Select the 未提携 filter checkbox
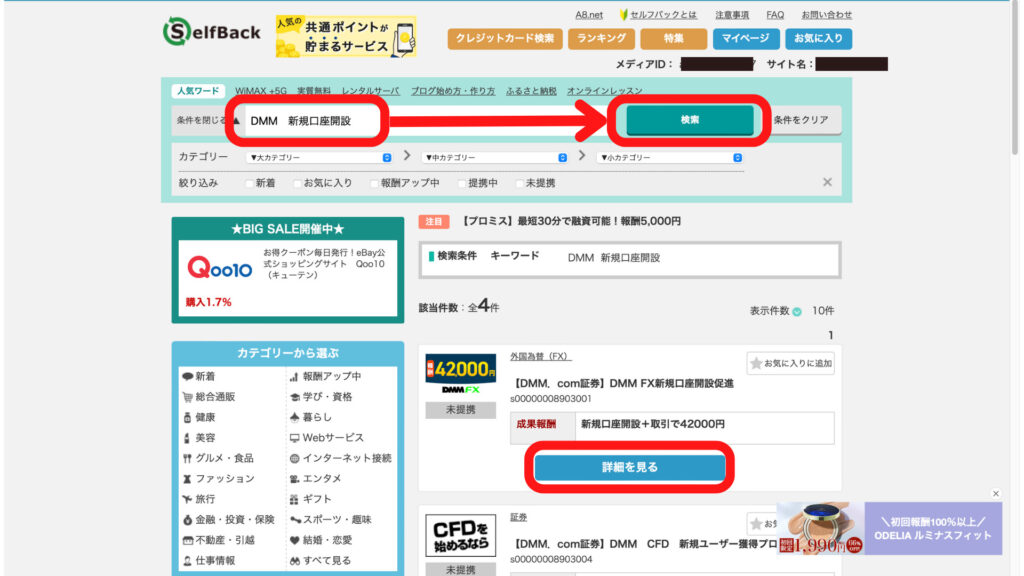This screenshot has width=1024, height=576. pyautogui.click(x=519, y=184)
